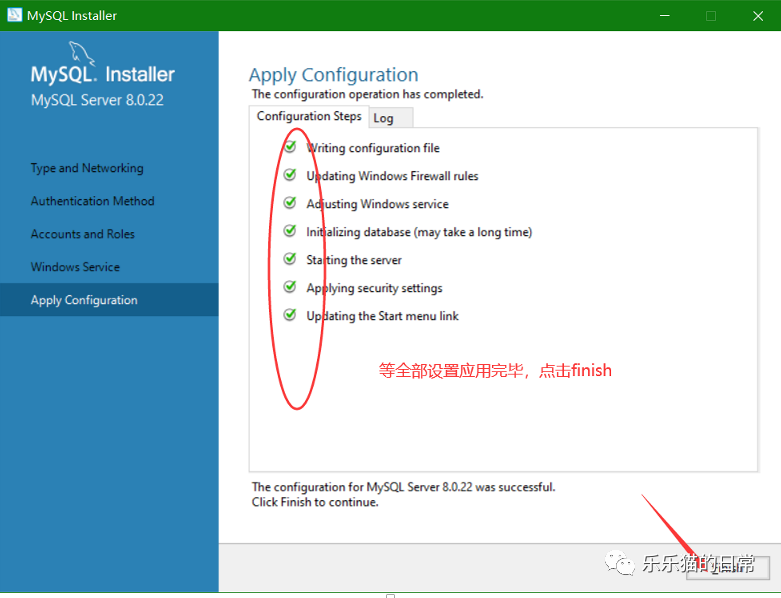Click the MySQL dolphin logo
This screenshot has width=781, height=598.
(81, 53)
